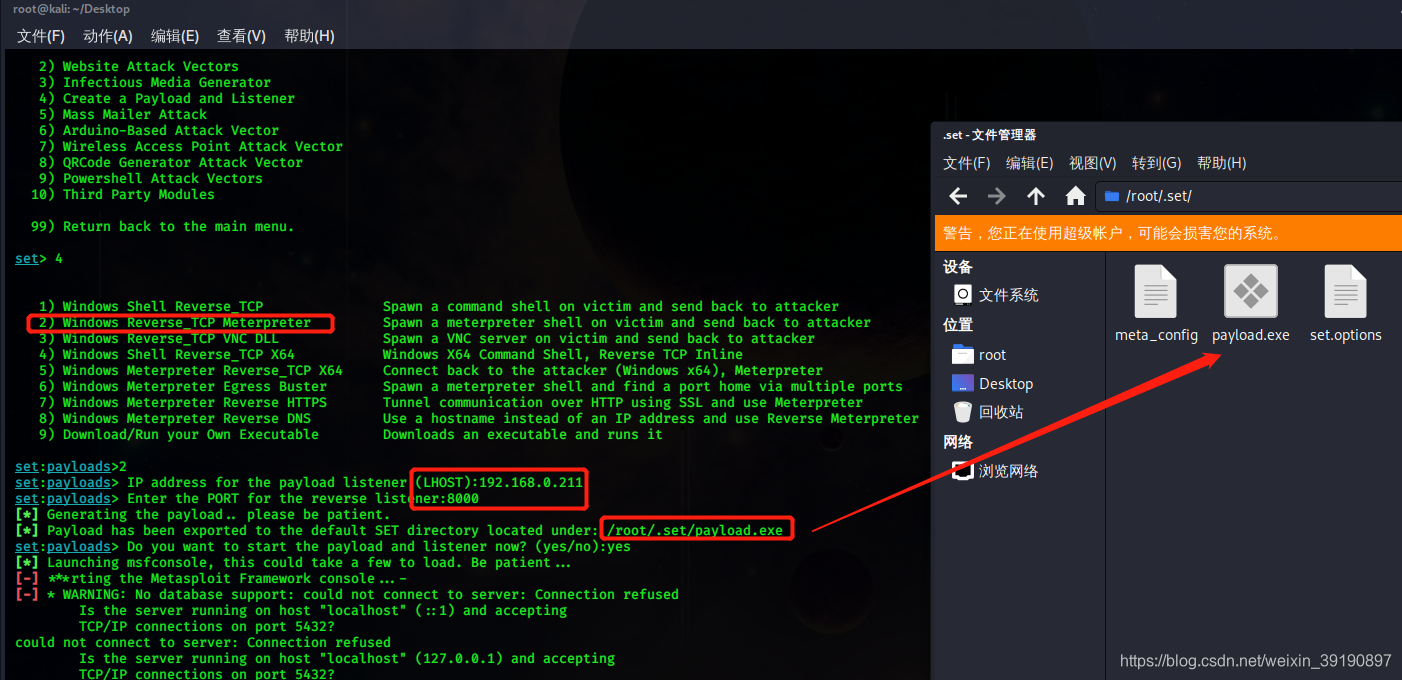Go up to parent folder
The image size is (1402, 680).
(x=1036, y=196)
